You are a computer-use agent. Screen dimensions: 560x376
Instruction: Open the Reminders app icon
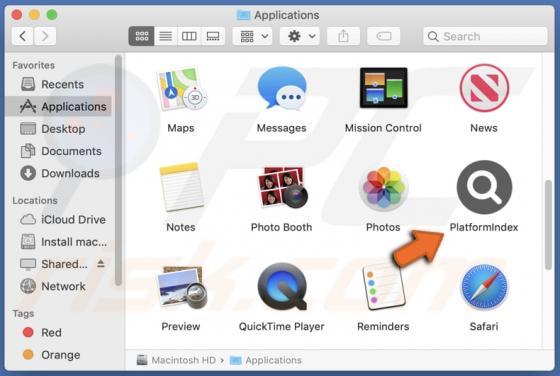383,287
